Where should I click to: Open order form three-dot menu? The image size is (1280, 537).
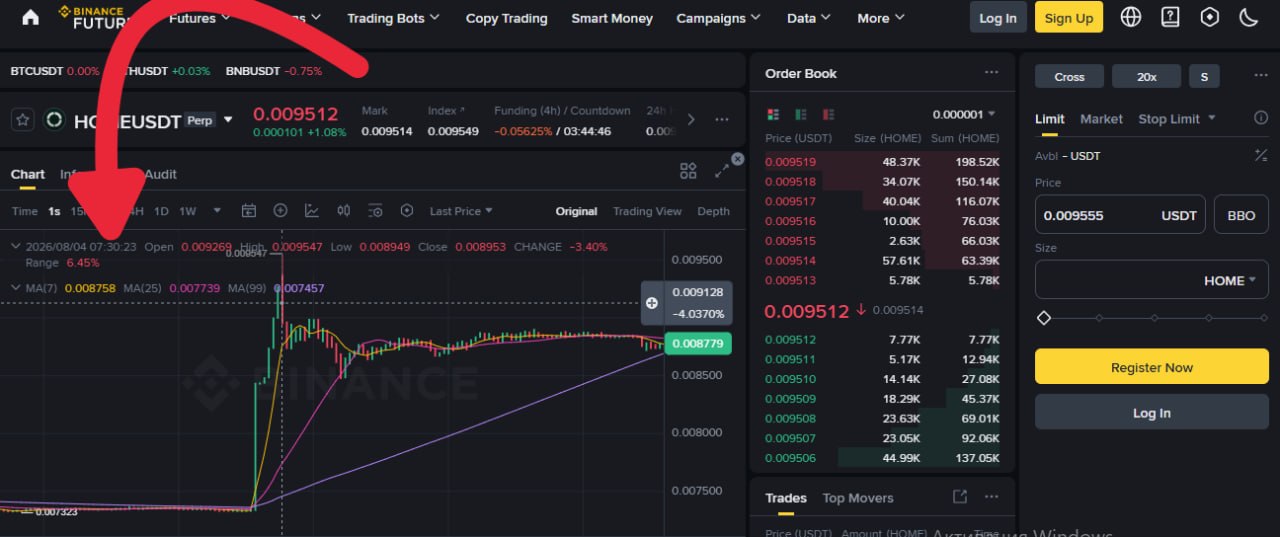point(1260,76)
